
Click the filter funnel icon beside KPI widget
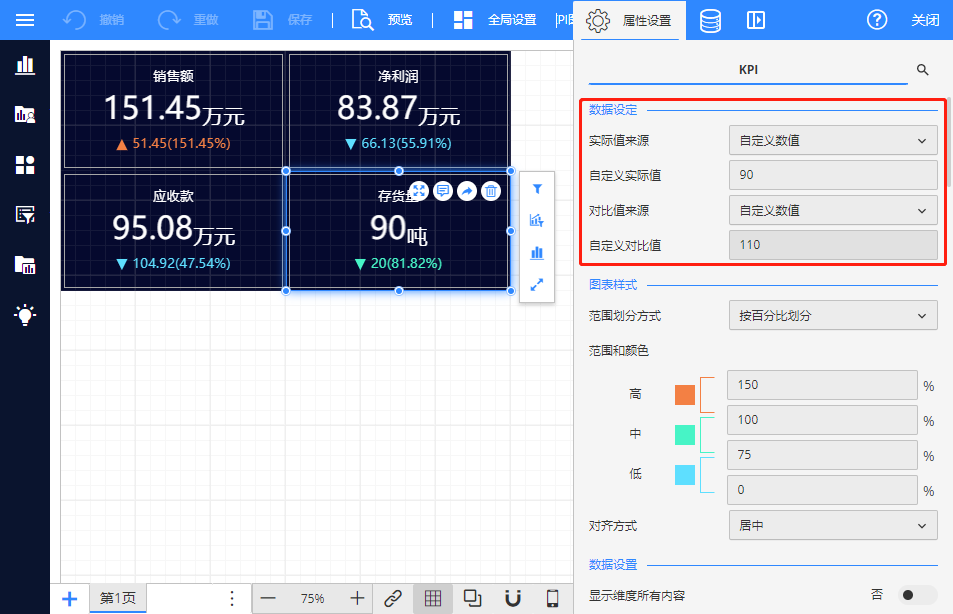point(537,188)
